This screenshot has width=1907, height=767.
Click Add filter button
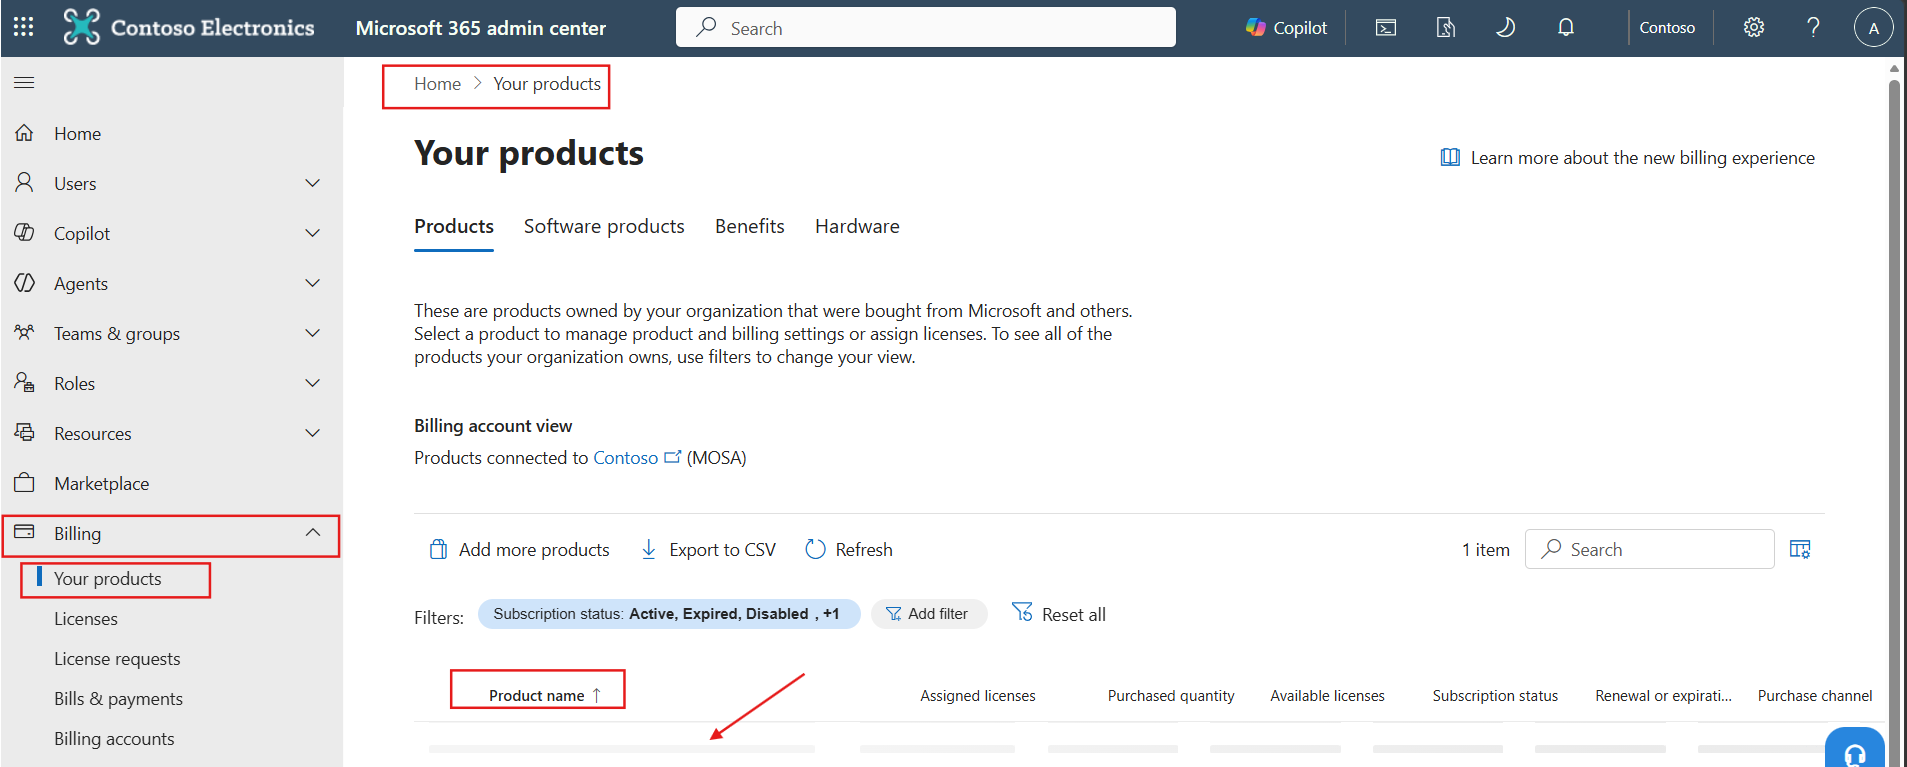click(x=929, y=614)
